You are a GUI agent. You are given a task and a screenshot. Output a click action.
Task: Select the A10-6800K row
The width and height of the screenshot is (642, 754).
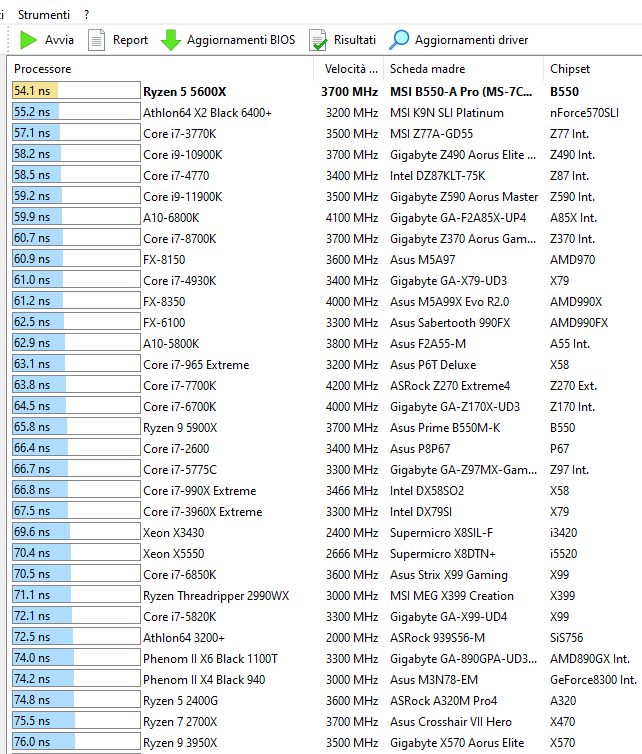coord(326,217)
